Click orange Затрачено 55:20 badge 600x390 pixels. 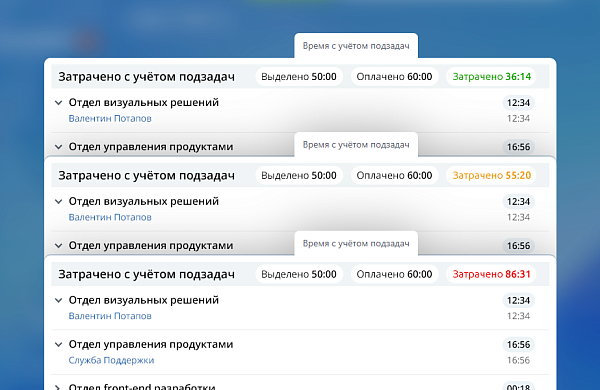pos(491,175)
